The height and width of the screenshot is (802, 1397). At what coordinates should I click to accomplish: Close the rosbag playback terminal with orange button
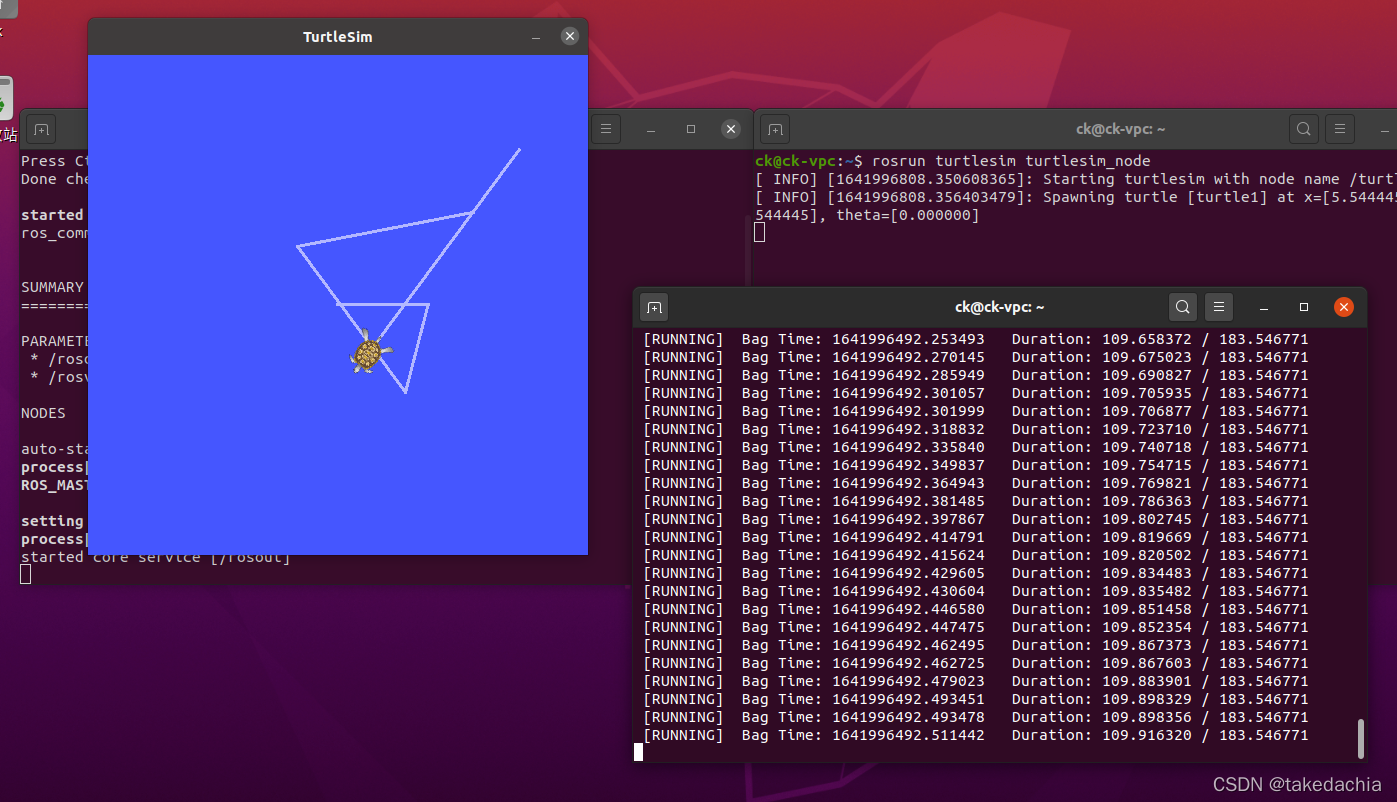coord(1344,307)
